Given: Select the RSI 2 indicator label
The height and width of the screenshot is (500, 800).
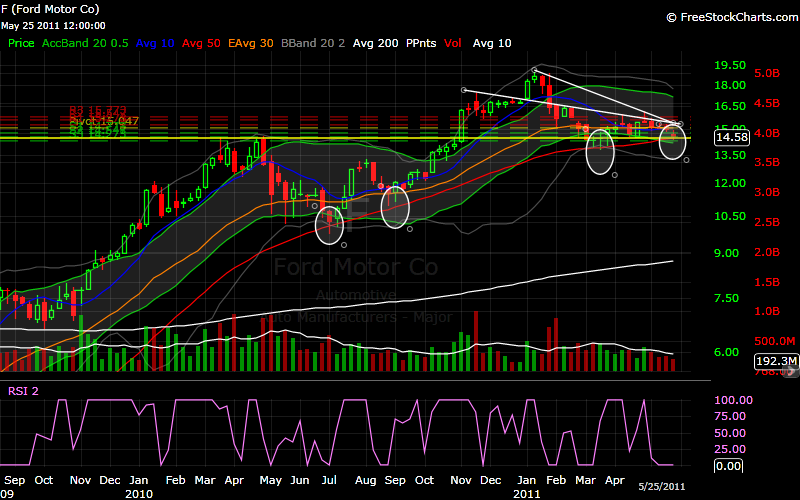Looking at the screenshot, I should (x=23, y=391).
